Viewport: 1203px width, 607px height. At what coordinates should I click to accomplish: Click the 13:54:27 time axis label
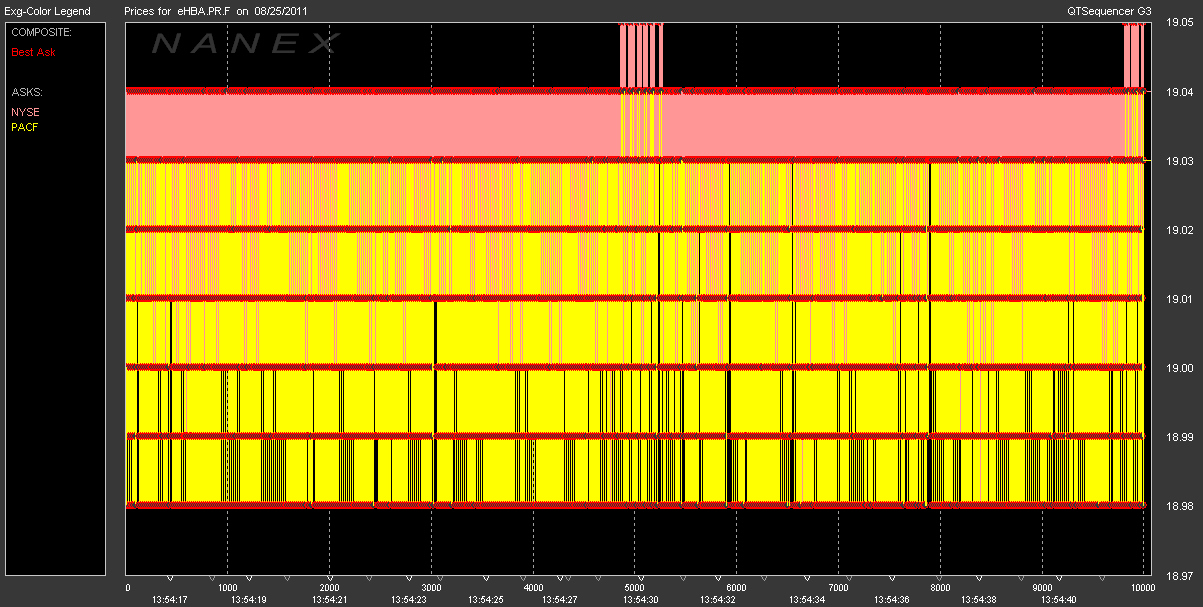(558, 600)
